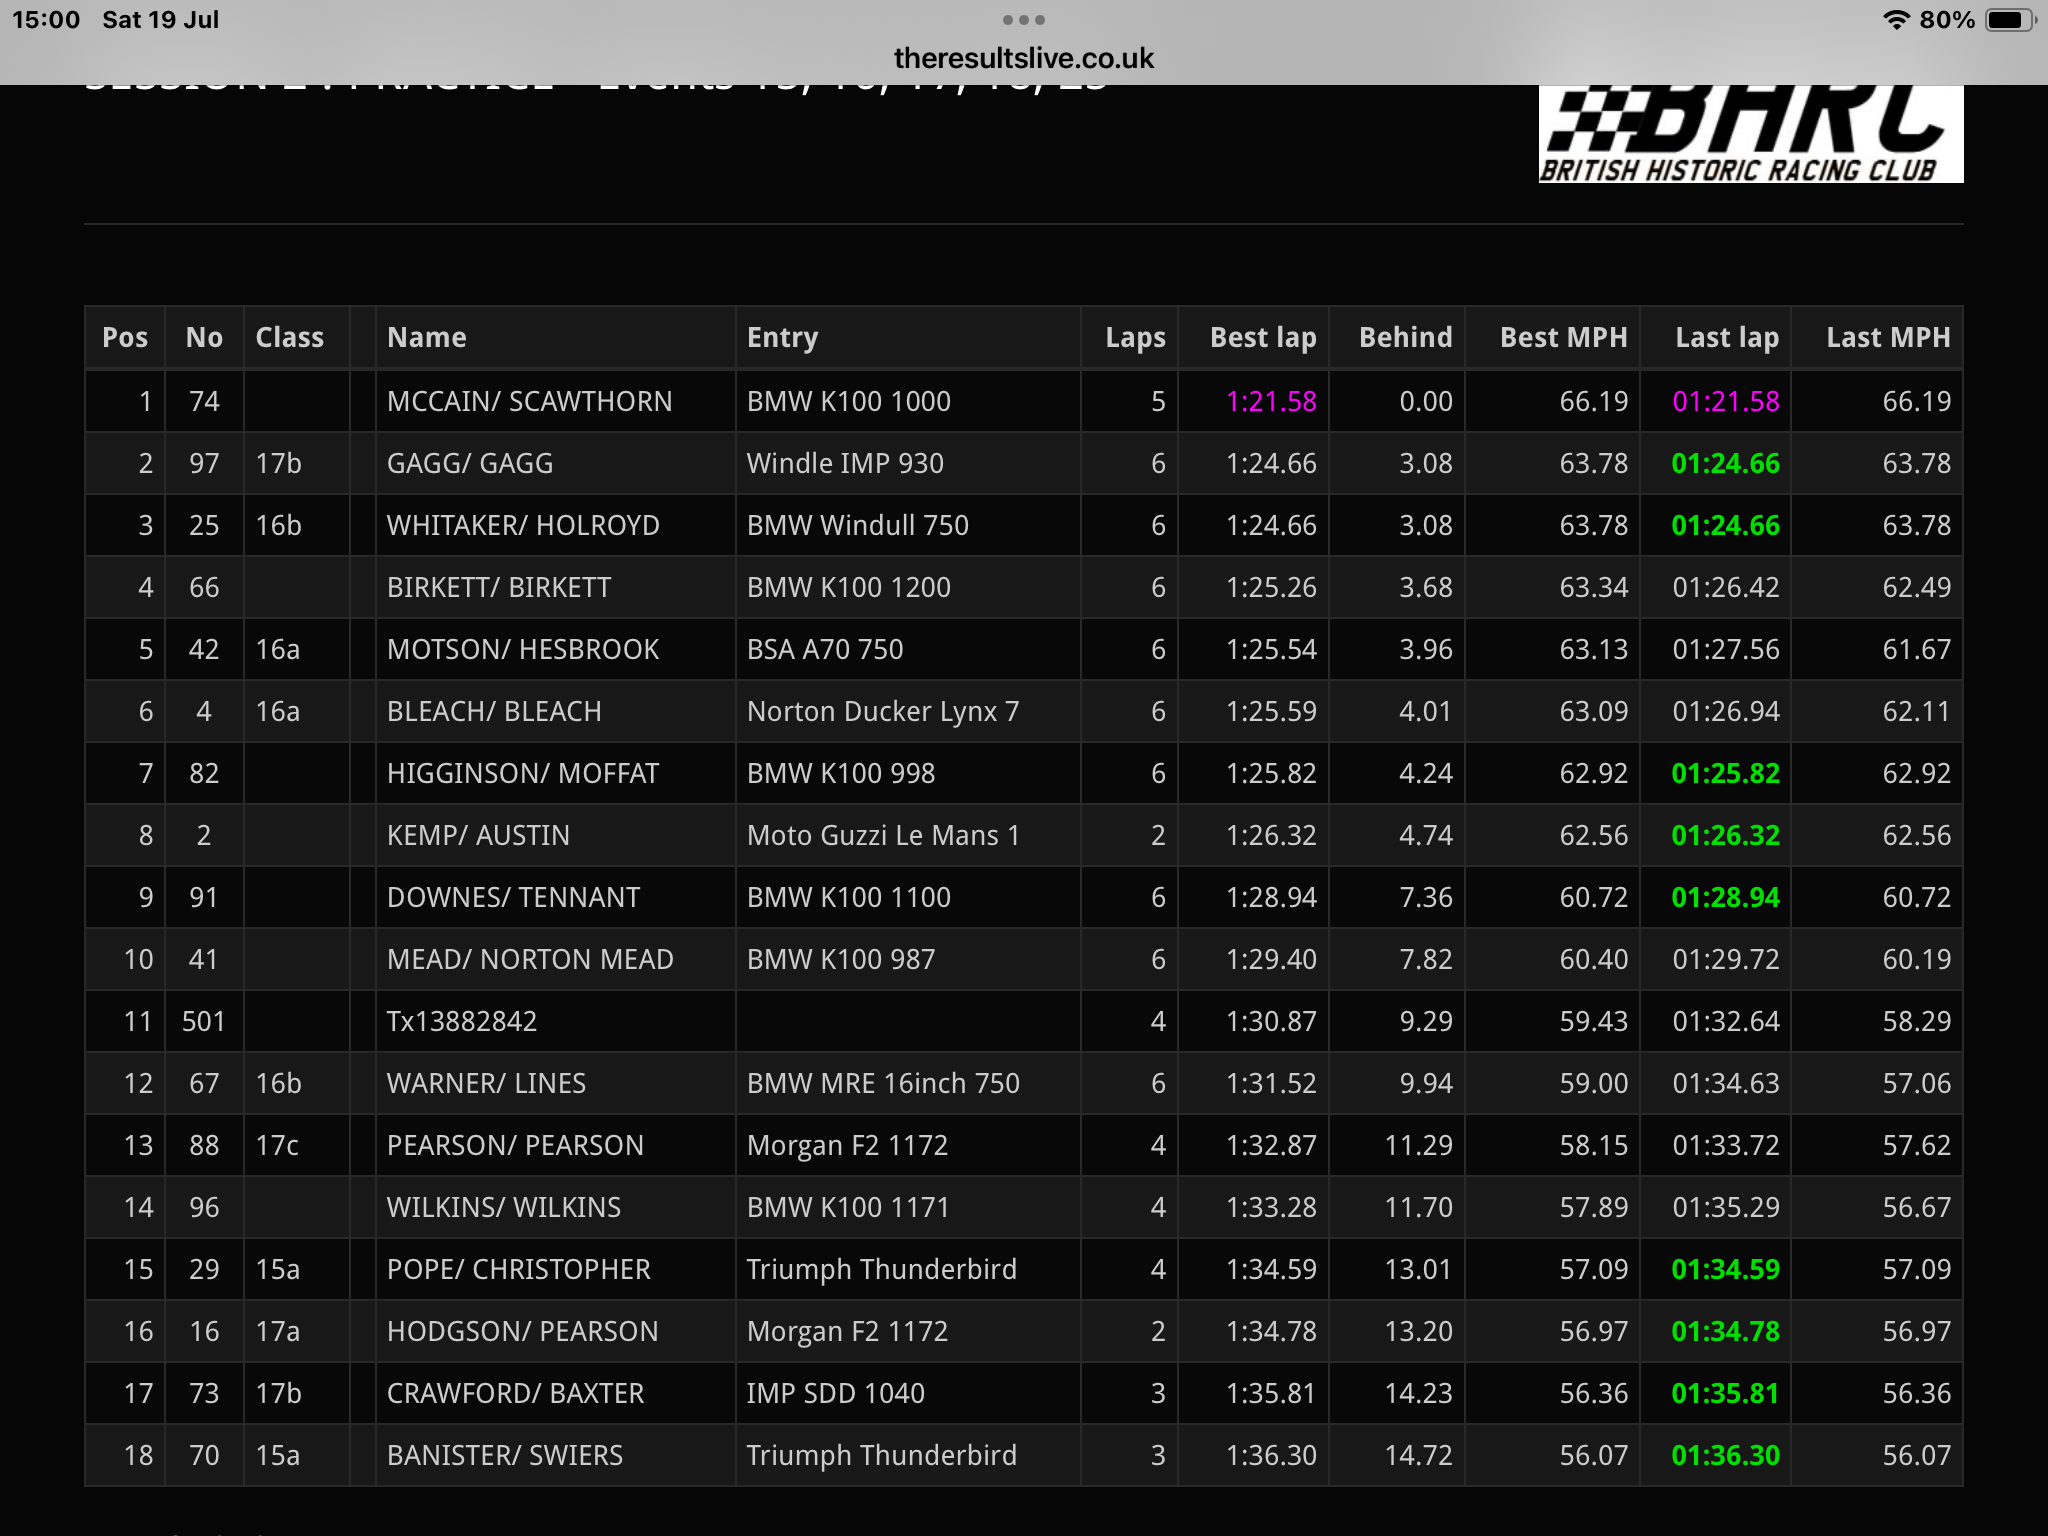This screenshot has height=1536, width=2048.
Task: Select the WARNER/ LINES name cell
Action: [x=555, y=1084]
